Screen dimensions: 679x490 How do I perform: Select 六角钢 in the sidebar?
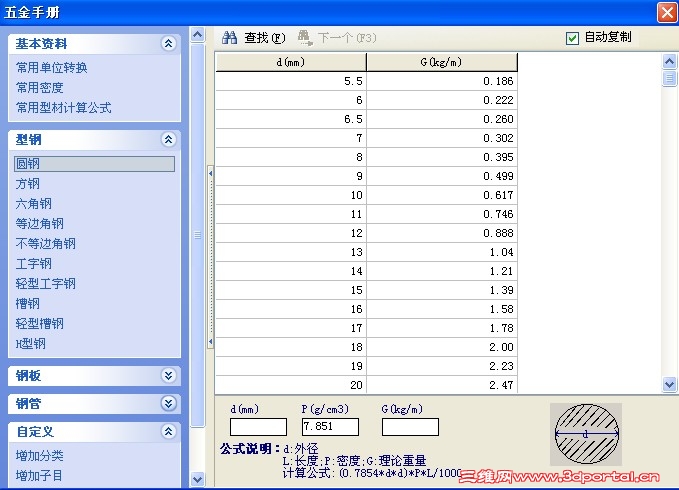(x=34, y=203)
